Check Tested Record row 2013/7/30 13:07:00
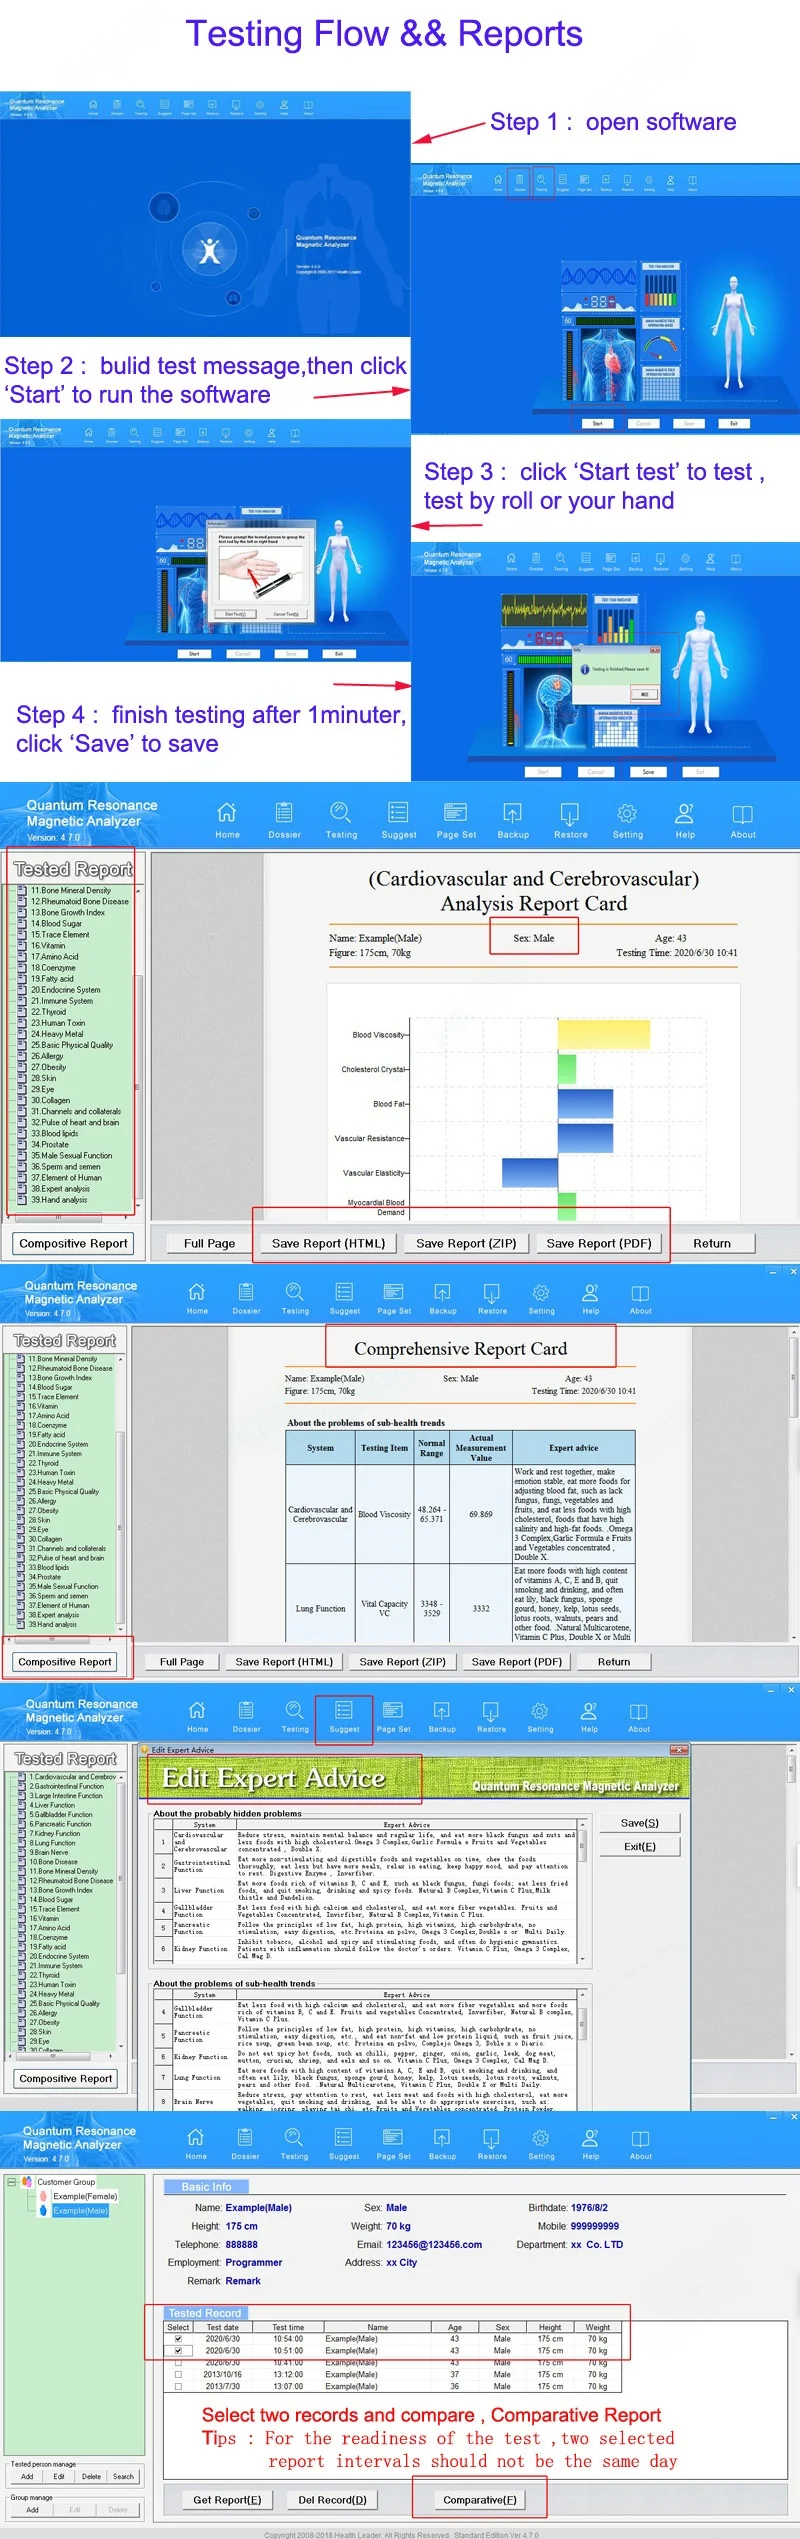Viewport: 800px width, 2539px height. point(178,2386)
